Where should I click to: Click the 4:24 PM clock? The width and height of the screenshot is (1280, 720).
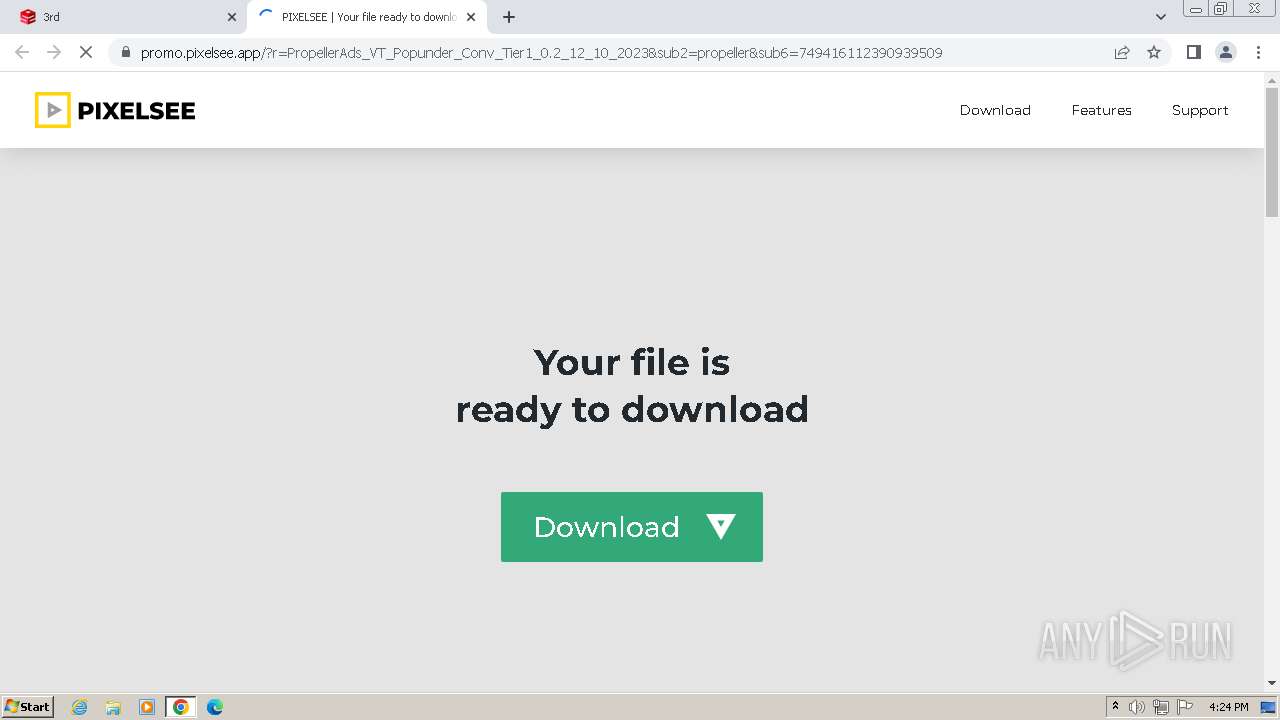click(x=1229, y=707)
